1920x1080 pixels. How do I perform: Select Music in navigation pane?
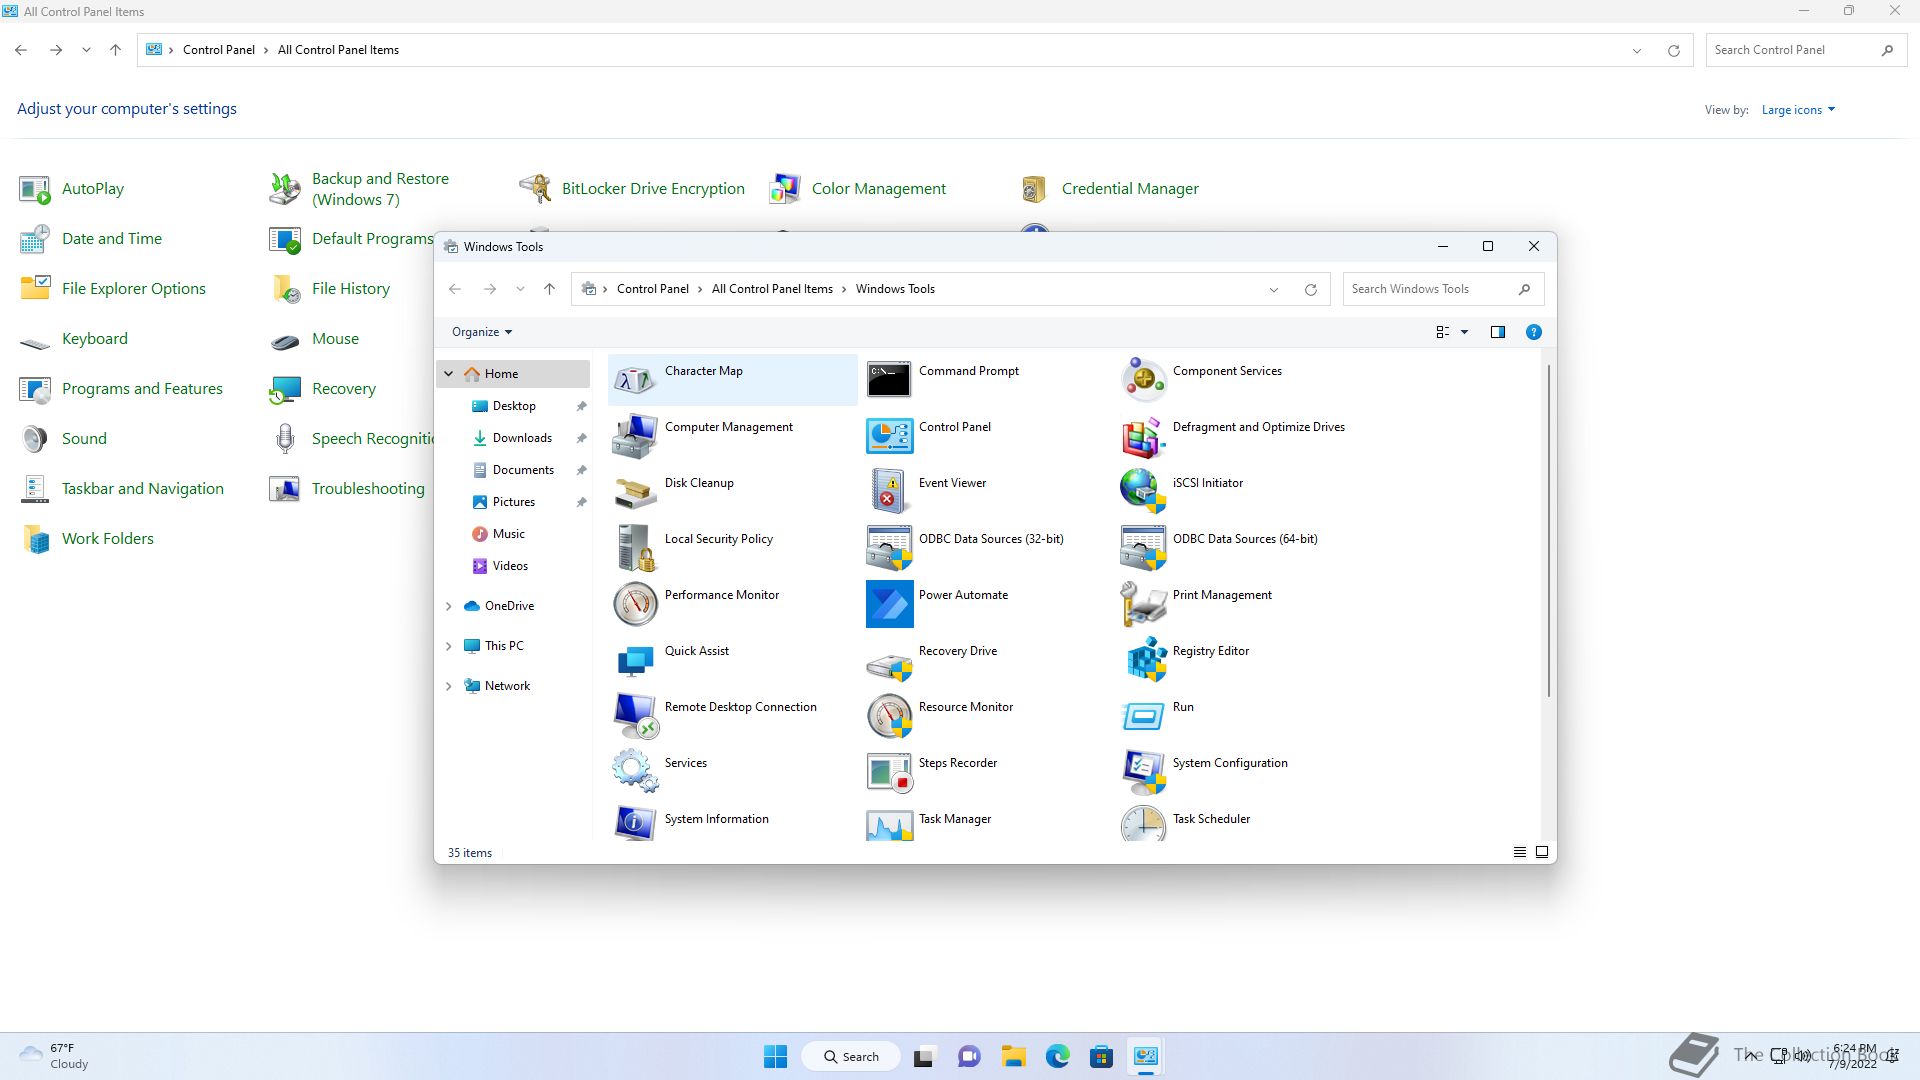[508, 534]
